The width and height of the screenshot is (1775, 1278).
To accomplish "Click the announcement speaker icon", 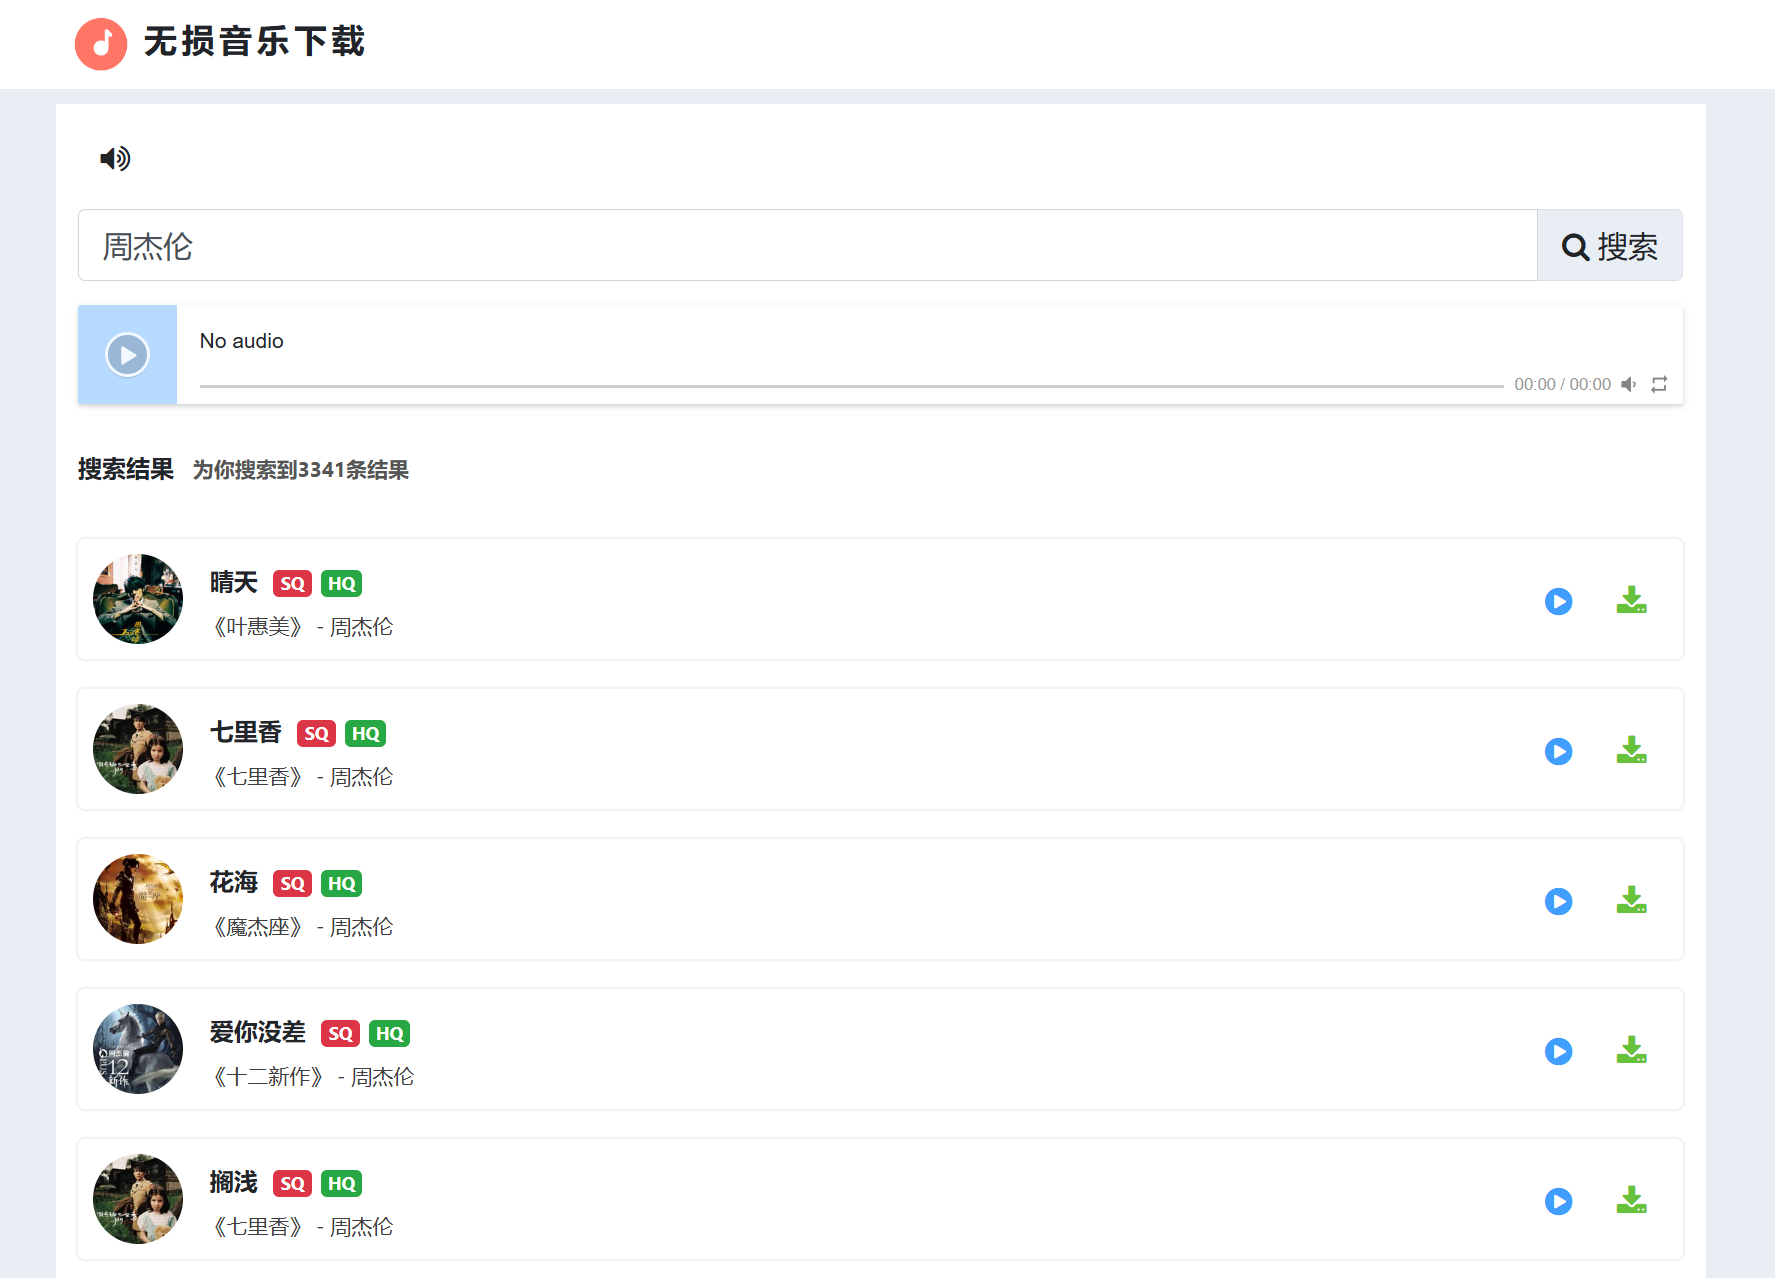I will pos(115,158).
